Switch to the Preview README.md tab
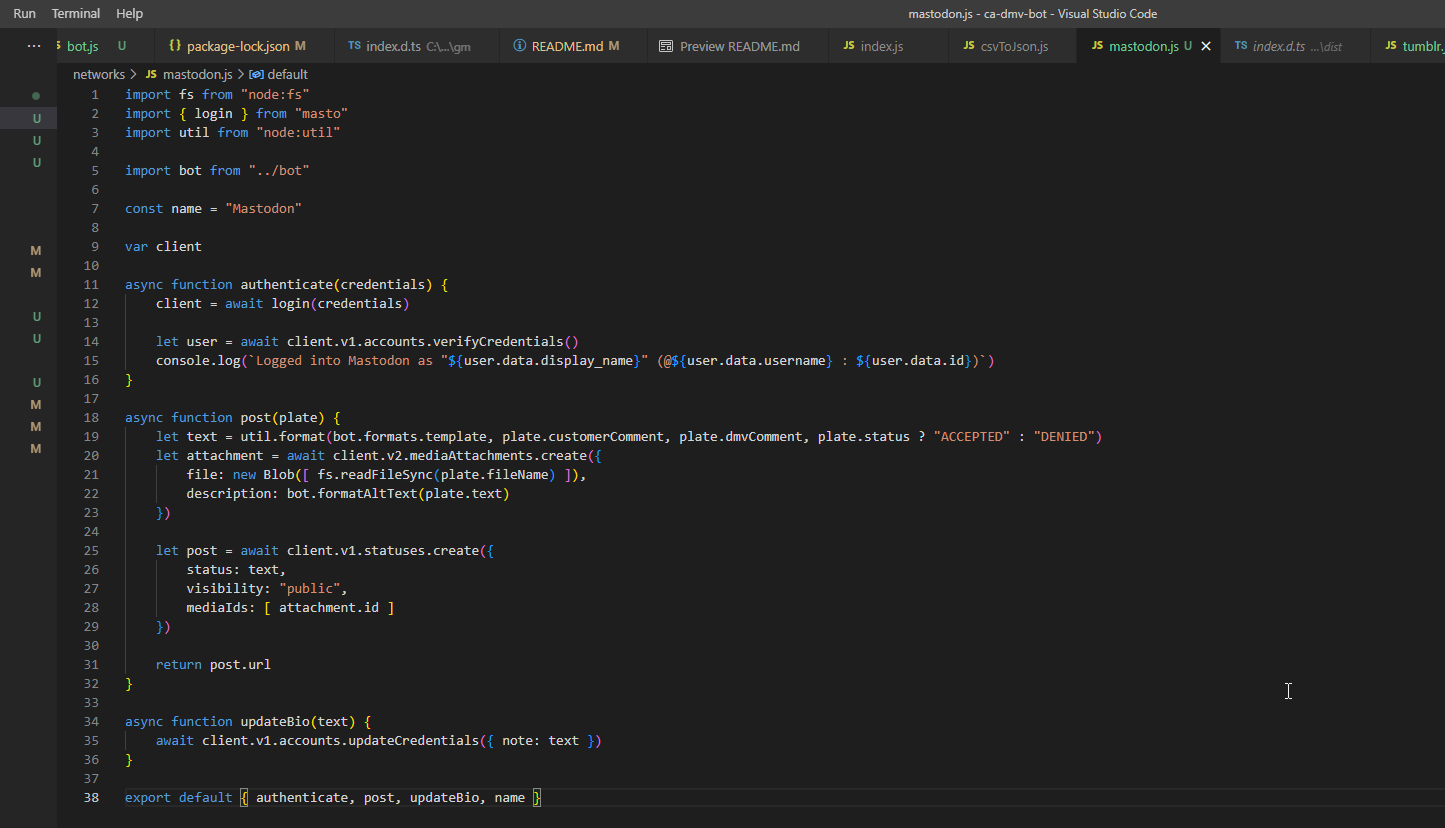Screen dimensions: 1445x828 (x=739, y=46)
